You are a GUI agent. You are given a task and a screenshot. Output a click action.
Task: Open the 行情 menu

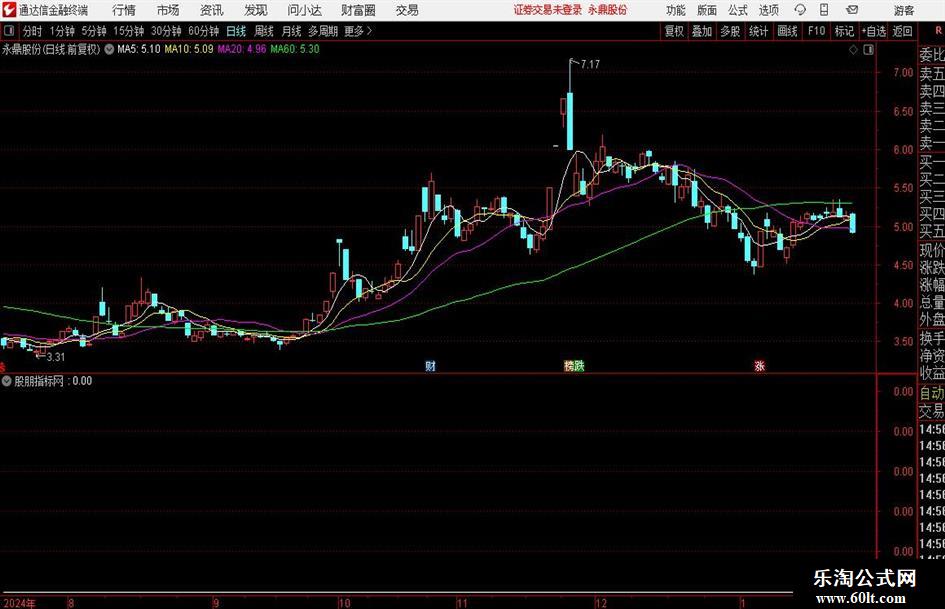click(124, 10)
